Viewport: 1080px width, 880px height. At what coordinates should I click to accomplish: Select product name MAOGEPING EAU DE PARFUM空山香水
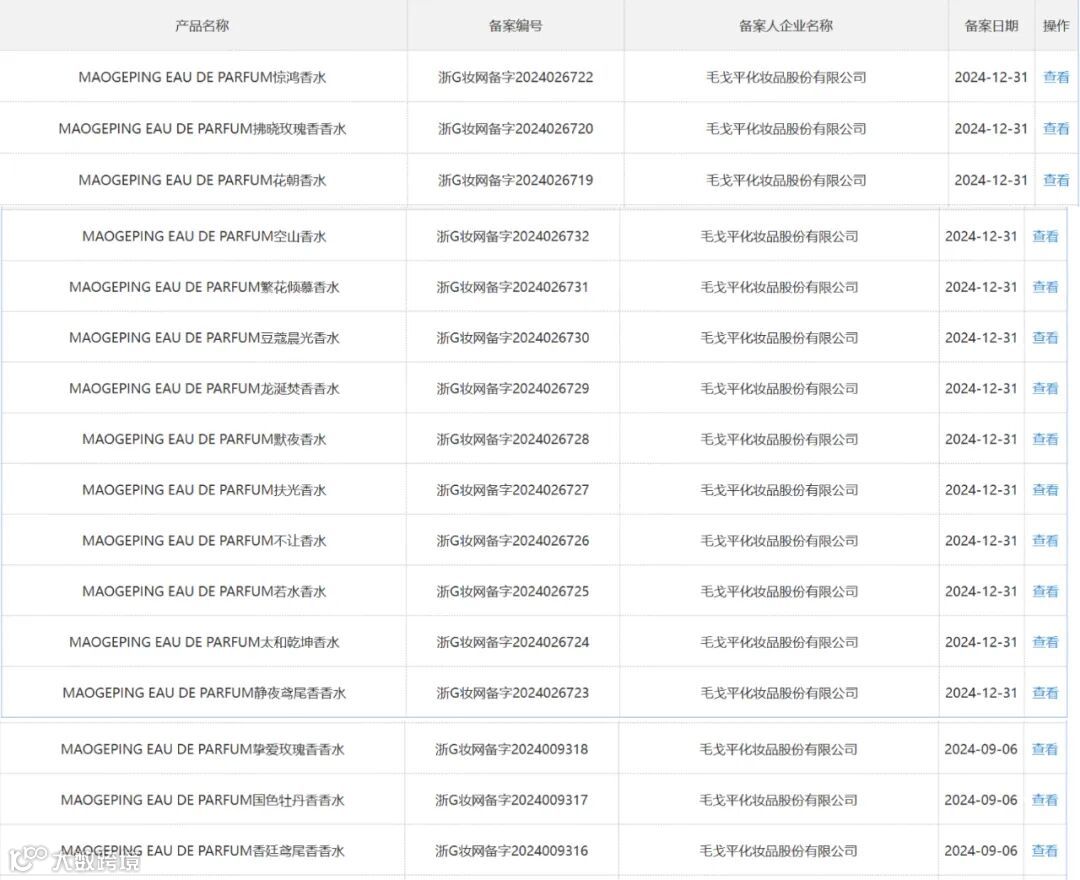click(204, 236)
